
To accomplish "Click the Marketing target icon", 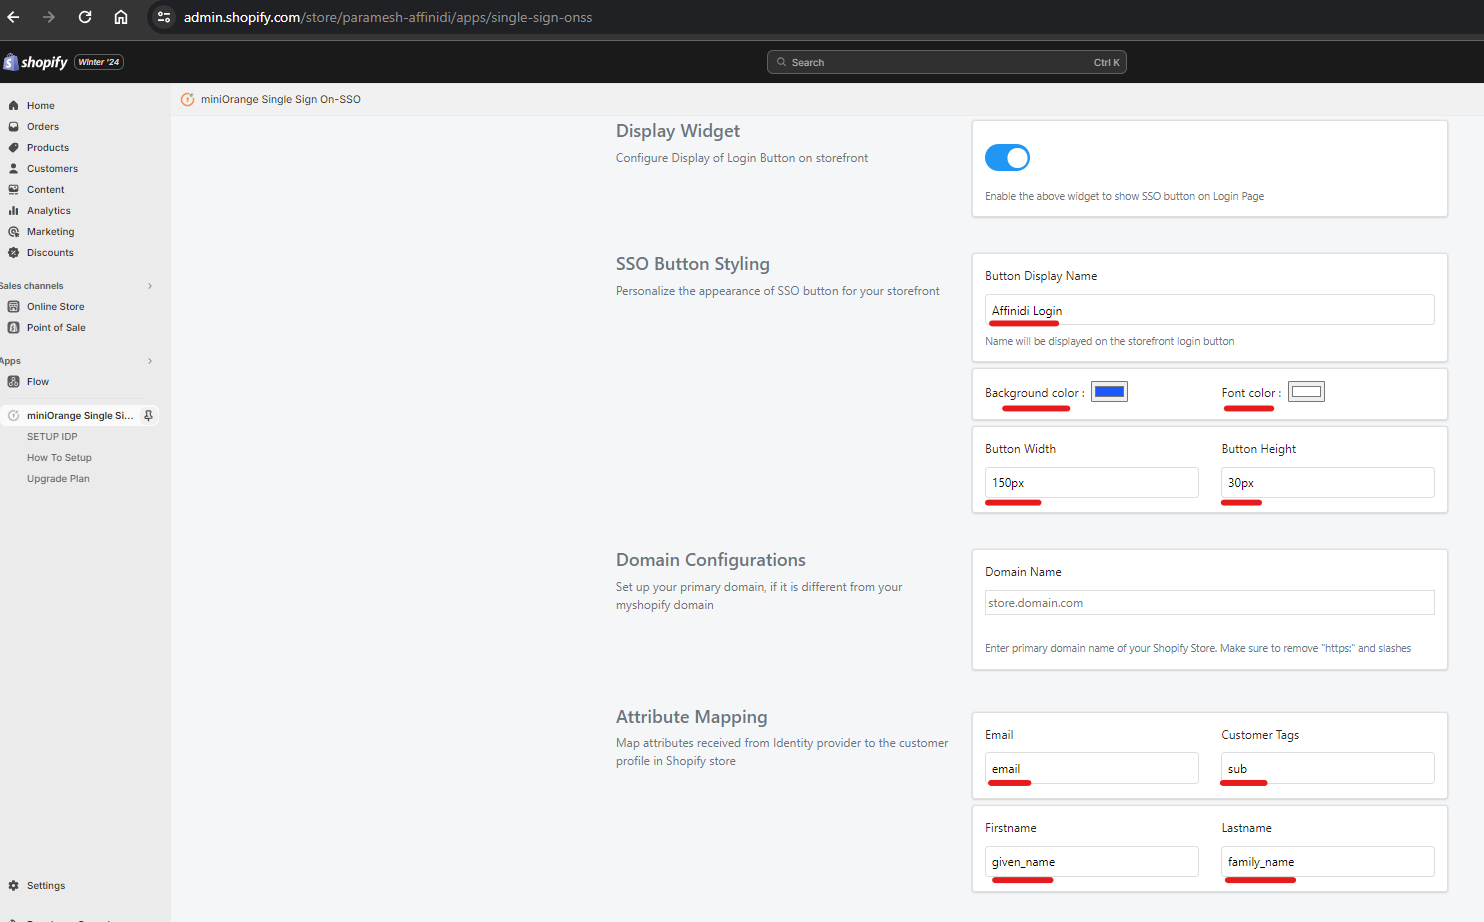I will [x=14, y=231].
